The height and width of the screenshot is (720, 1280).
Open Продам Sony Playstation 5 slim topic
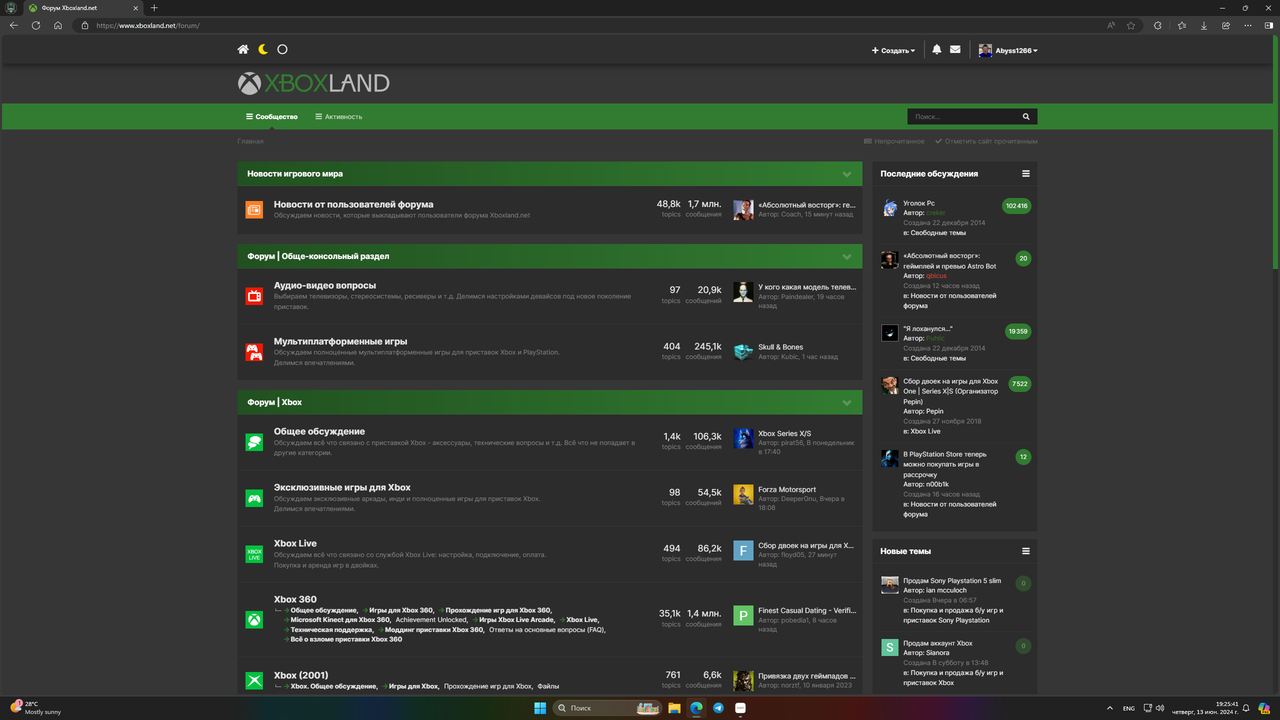click(952, 581)
